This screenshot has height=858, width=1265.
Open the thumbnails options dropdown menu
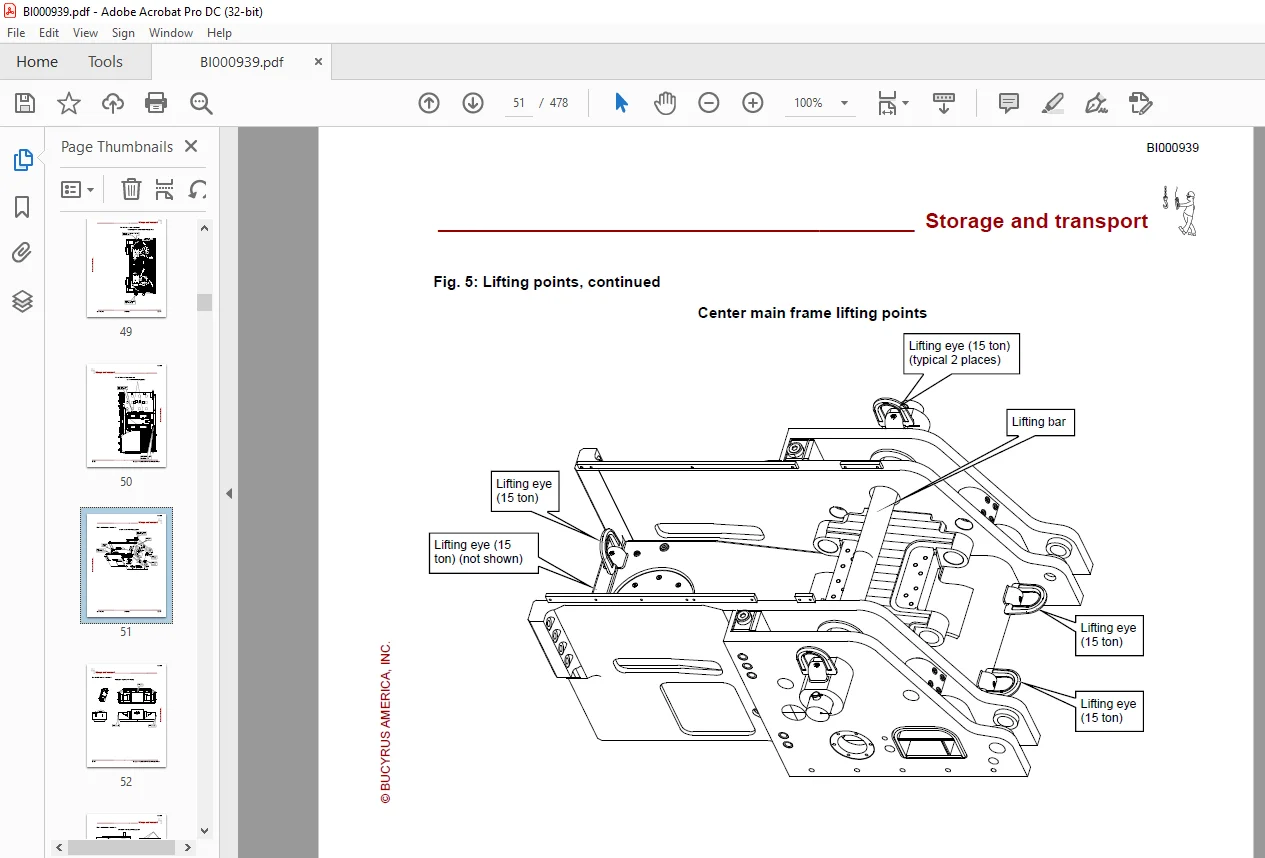coord(77,189)
